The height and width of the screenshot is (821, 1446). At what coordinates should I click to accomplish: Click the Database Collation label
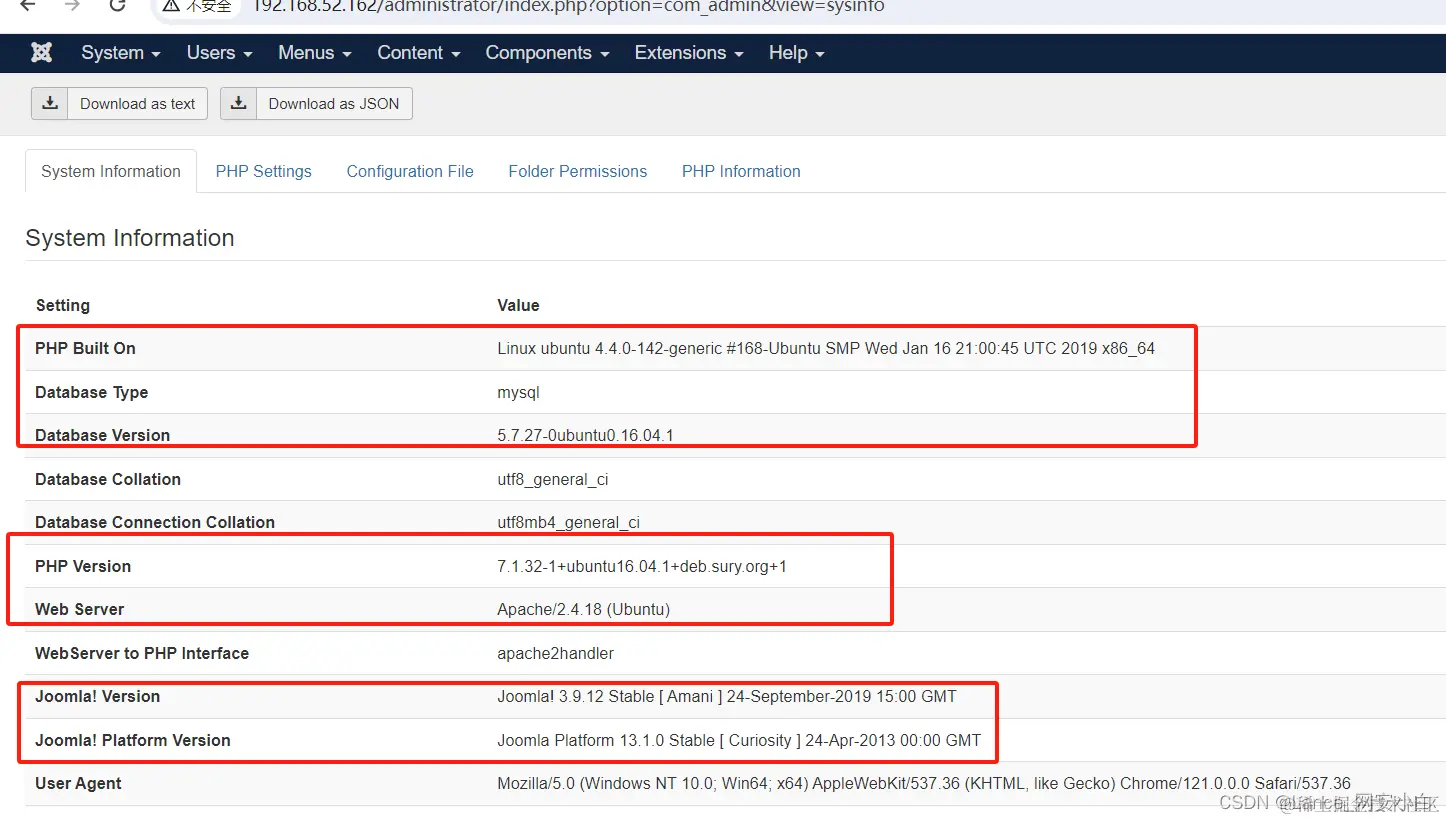tap(108, 479)
